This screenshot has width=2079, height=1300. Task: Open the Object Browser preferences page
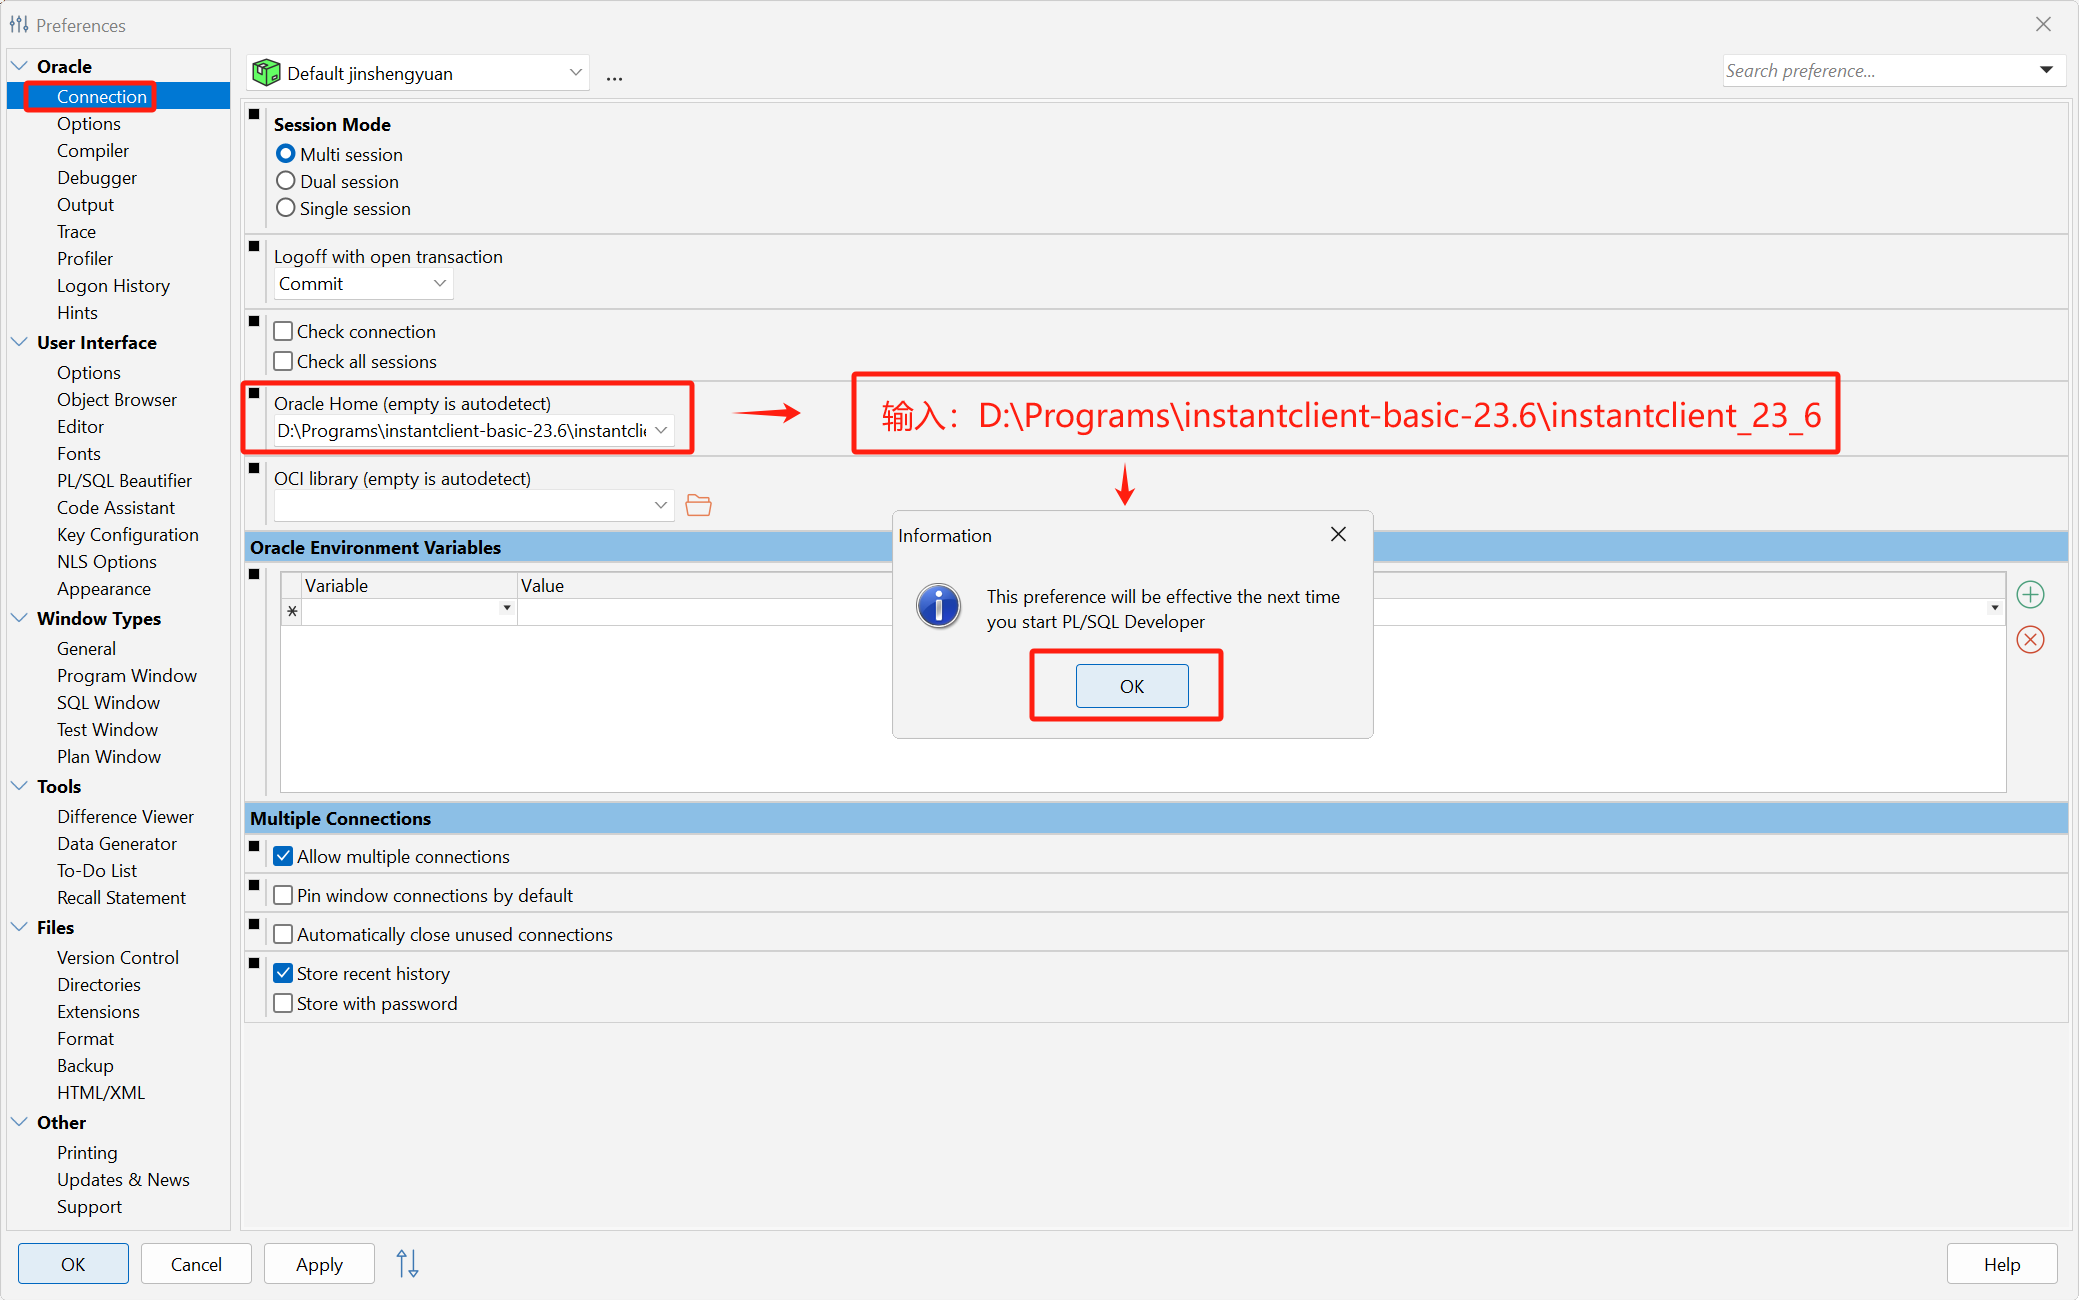pos(116,400)
